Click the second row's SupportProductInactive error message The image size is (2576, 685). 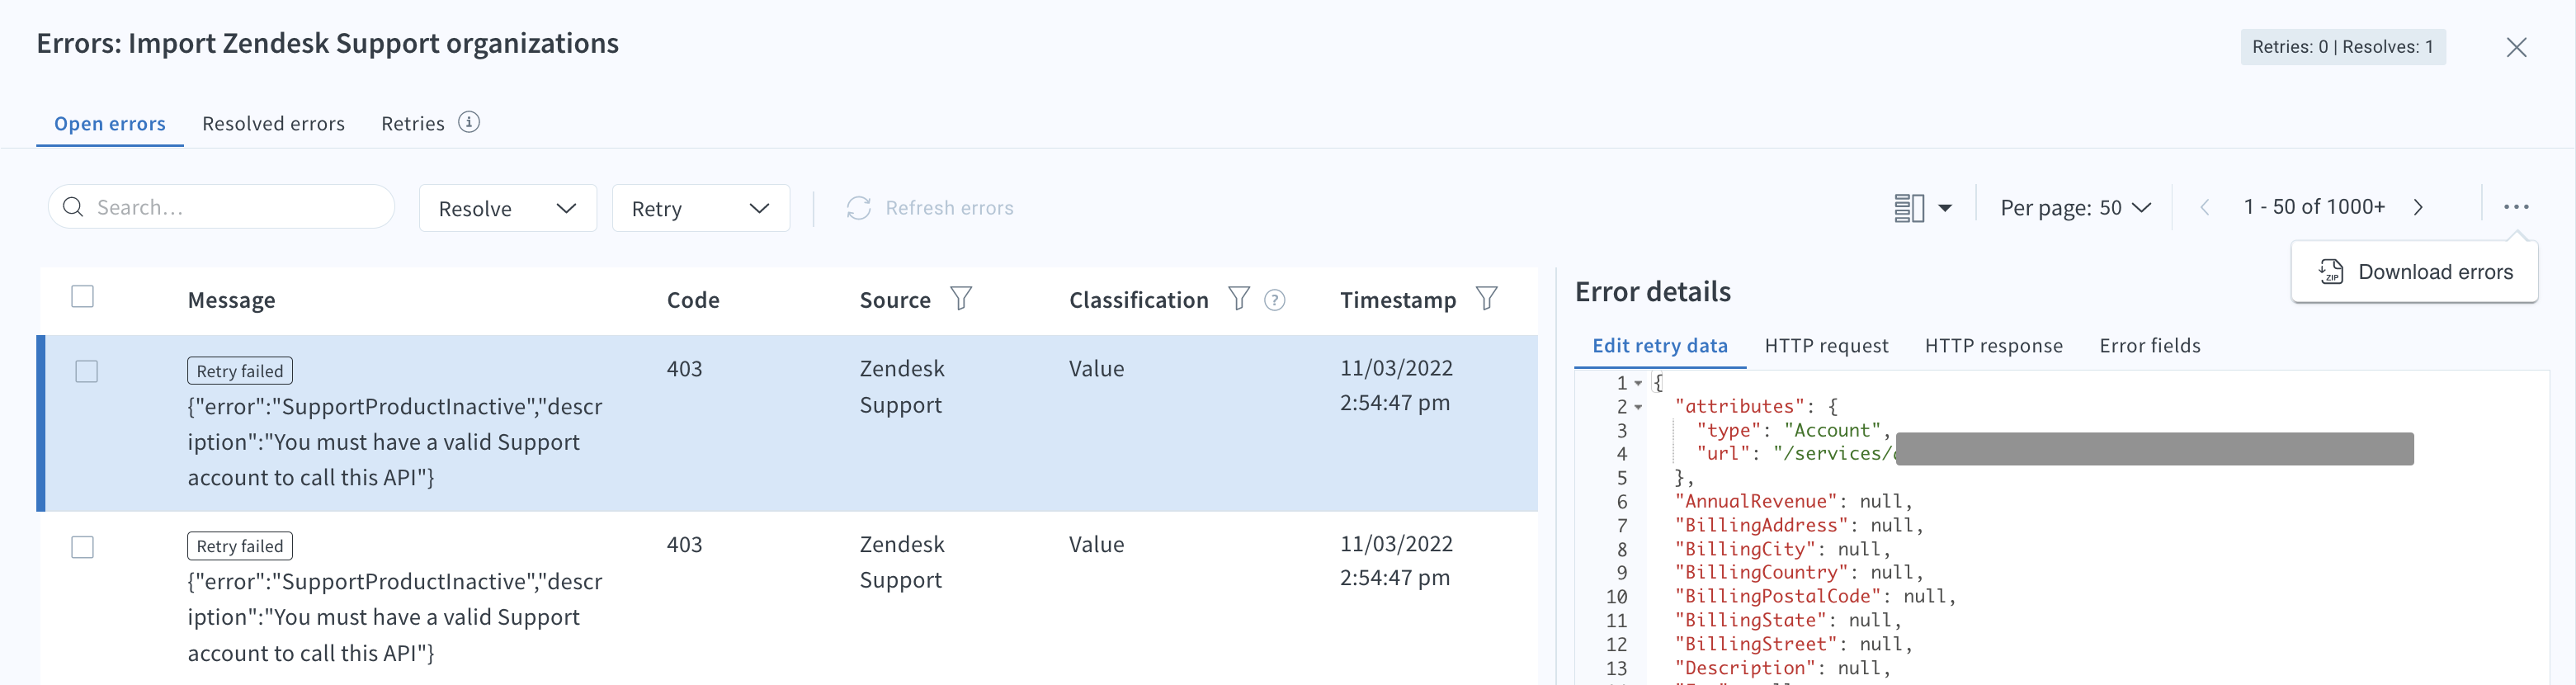click(395, 617)
